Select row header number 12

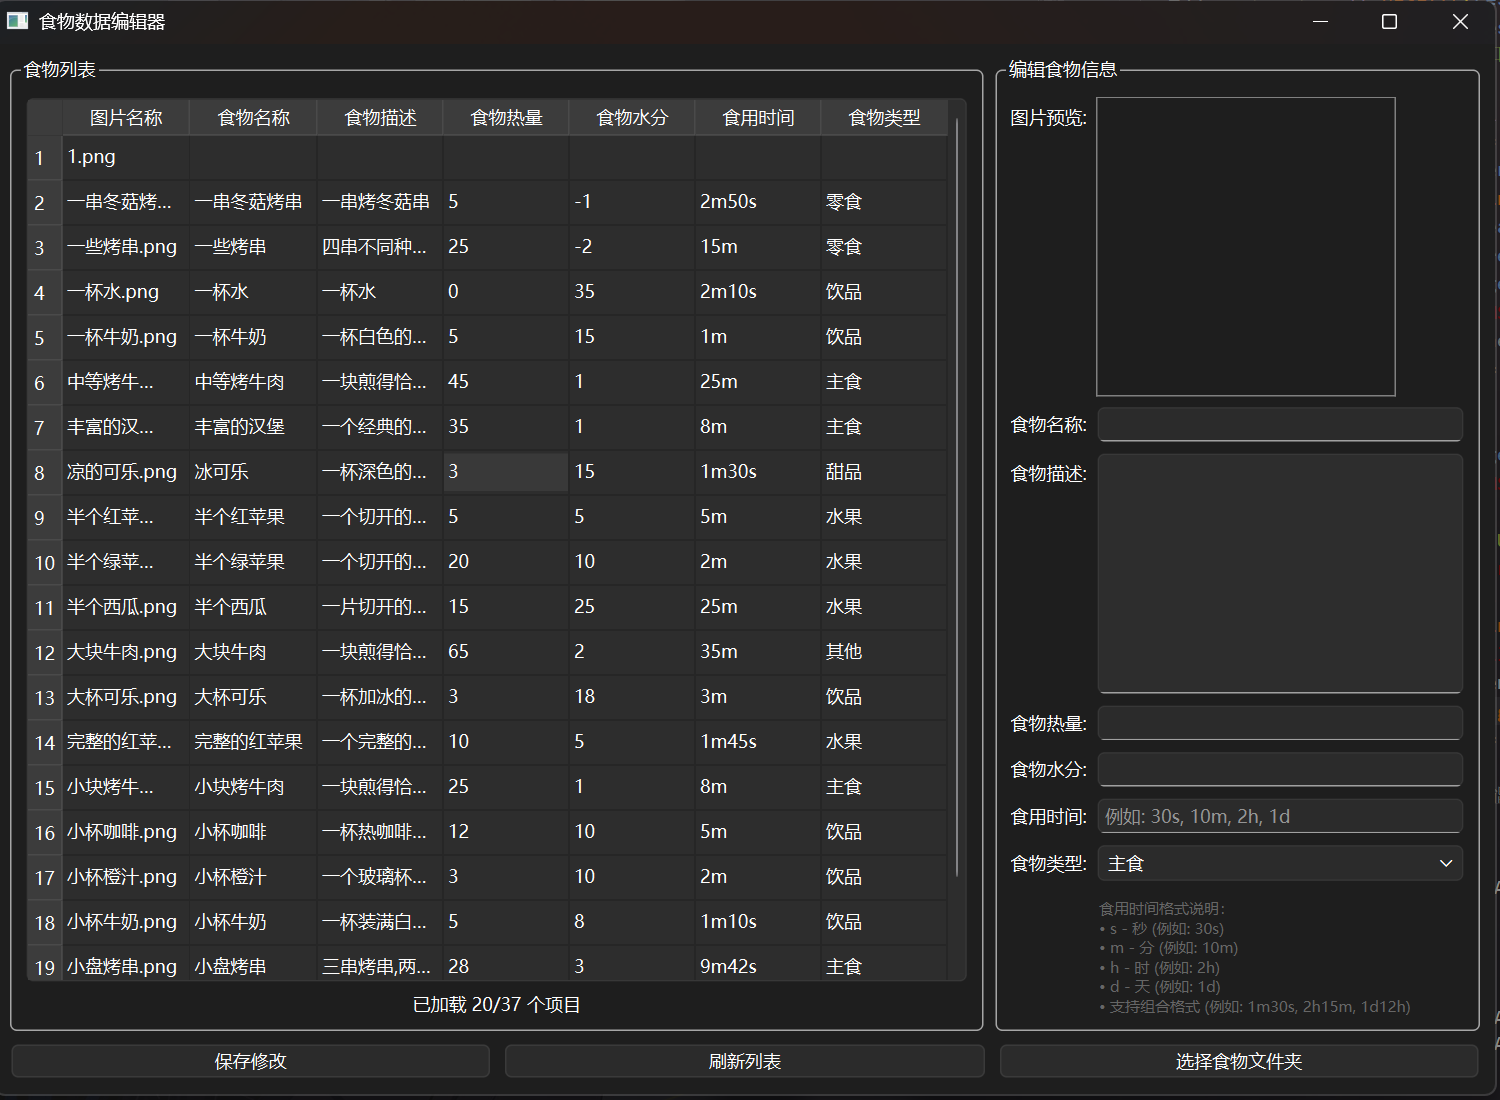pyautogui.click(x=45, y=653)
